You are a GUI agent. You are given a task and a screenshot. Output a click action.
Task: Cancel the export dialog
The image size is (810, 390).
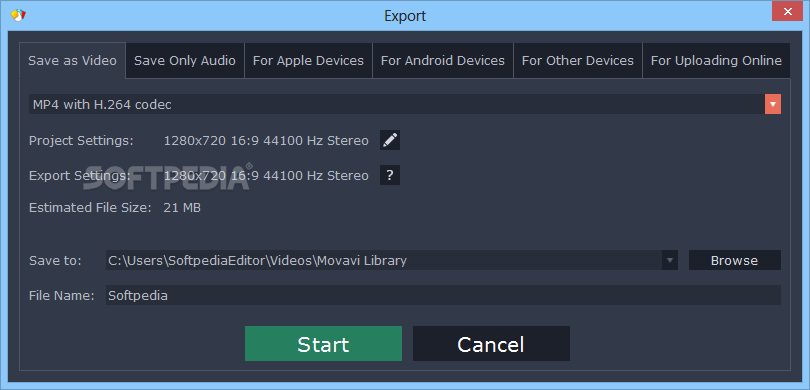[491, 344]
